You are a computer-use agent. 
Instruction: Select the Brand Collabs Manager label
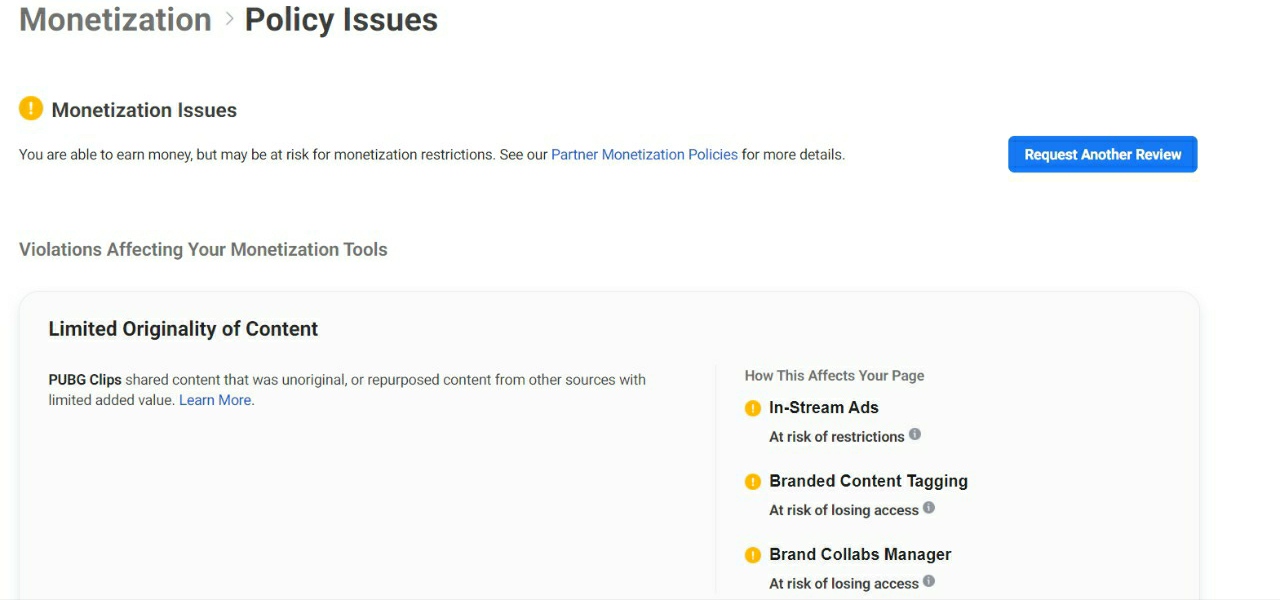click(860, 554)
